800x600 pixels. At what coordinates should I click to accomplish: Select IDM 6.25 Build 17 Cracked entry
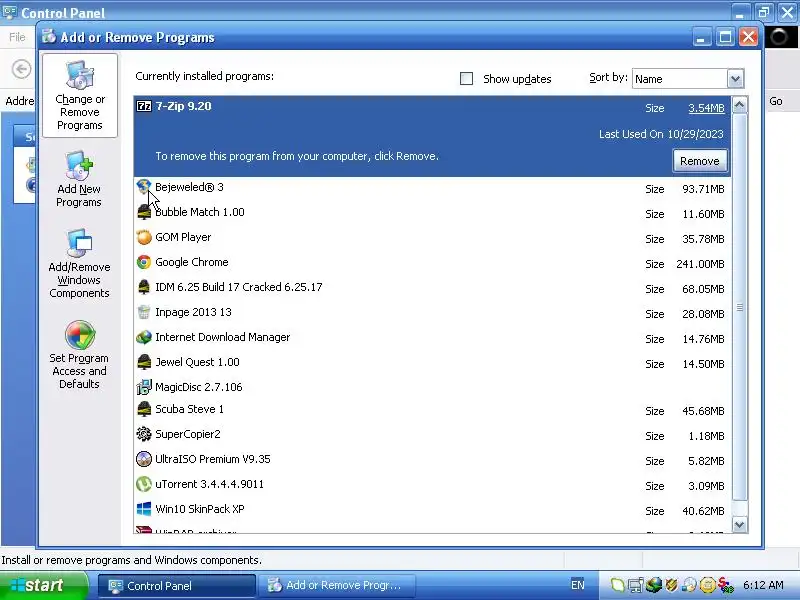[x=432, y=288]
